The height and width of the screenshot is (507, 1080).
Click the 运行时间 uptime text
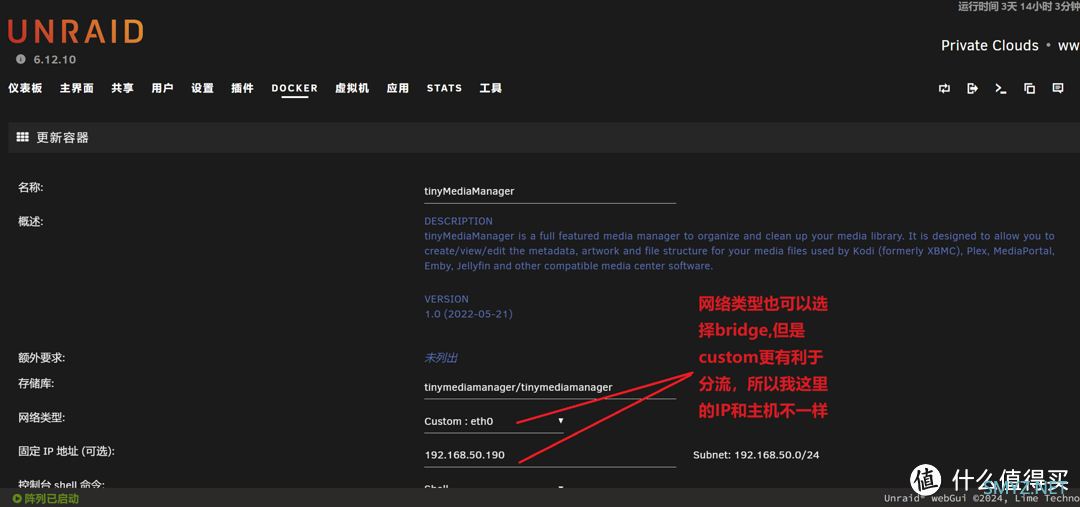pyautogui.click(x=1019, y=6)
